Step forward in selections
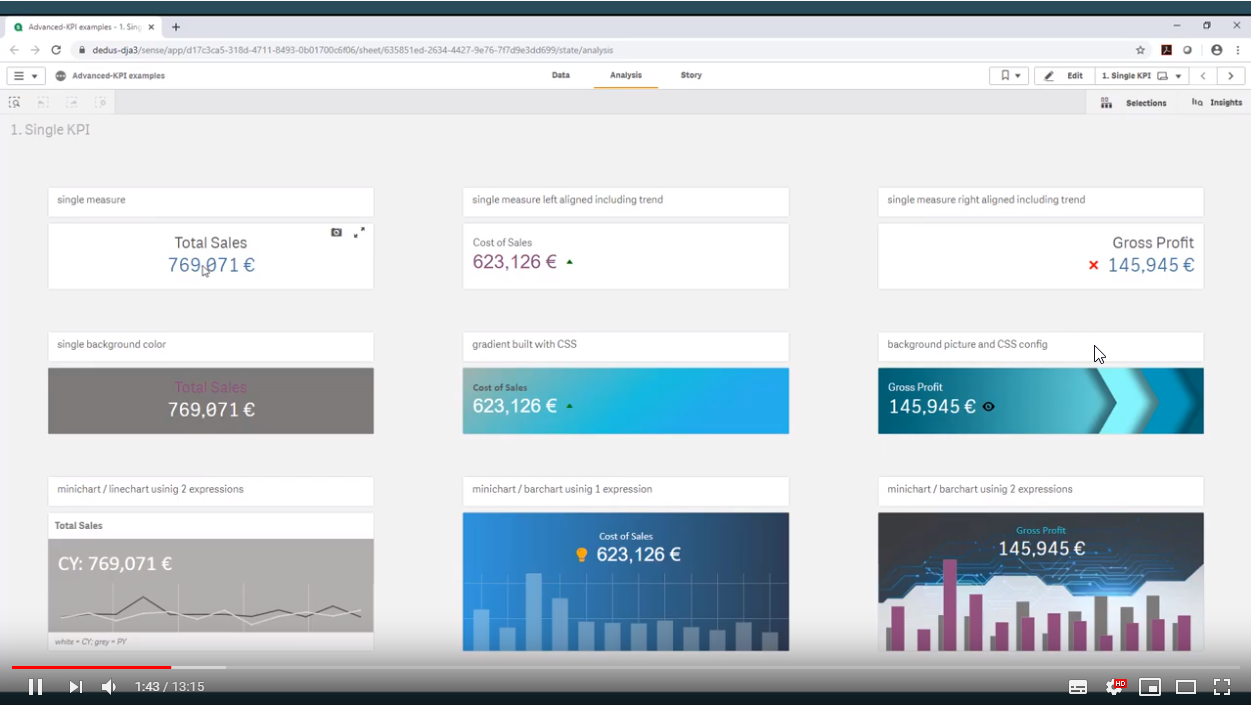 point(72,102)
